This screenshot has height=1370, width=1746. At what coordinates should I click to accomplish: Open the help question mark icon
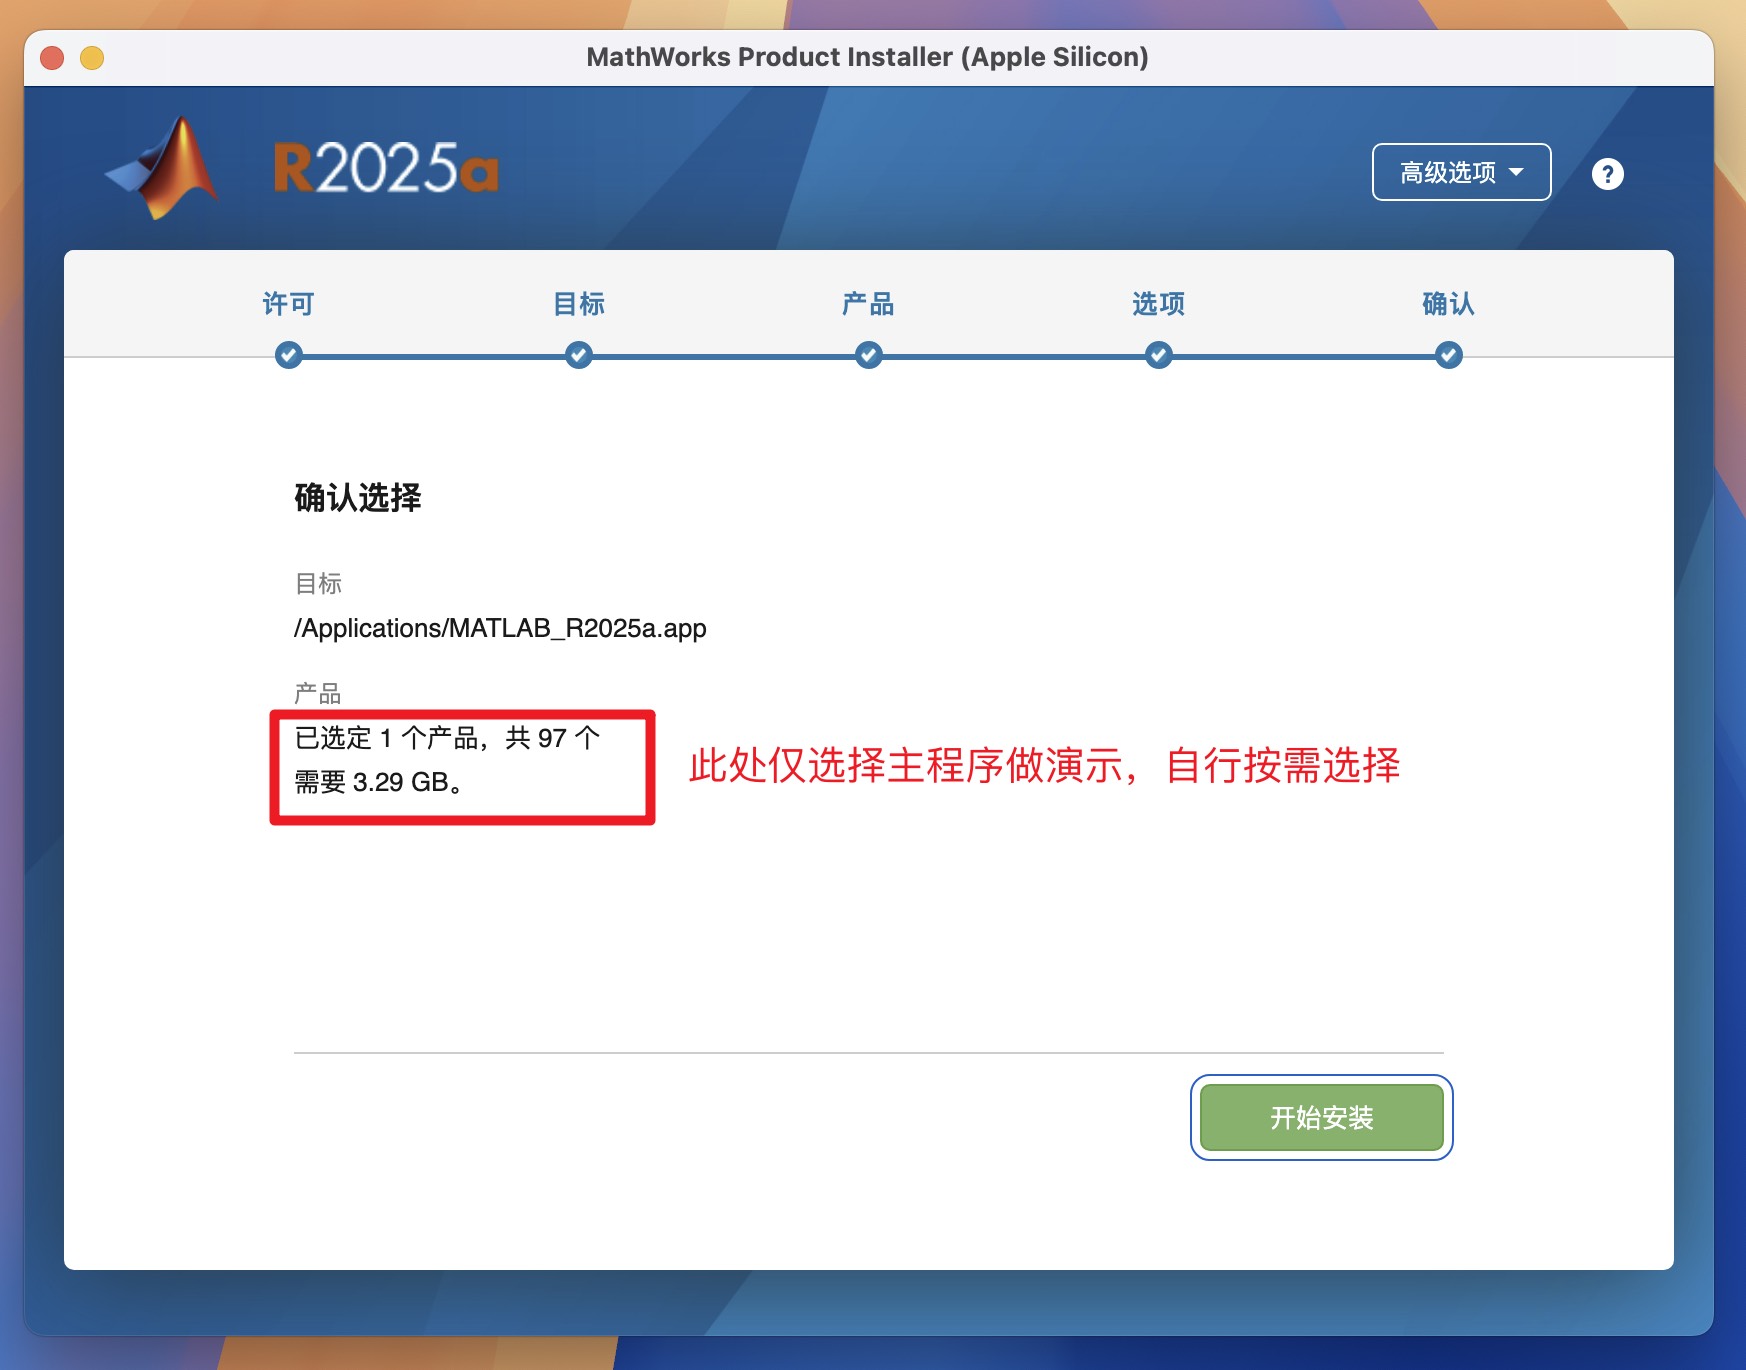(x=1607, y=174)
